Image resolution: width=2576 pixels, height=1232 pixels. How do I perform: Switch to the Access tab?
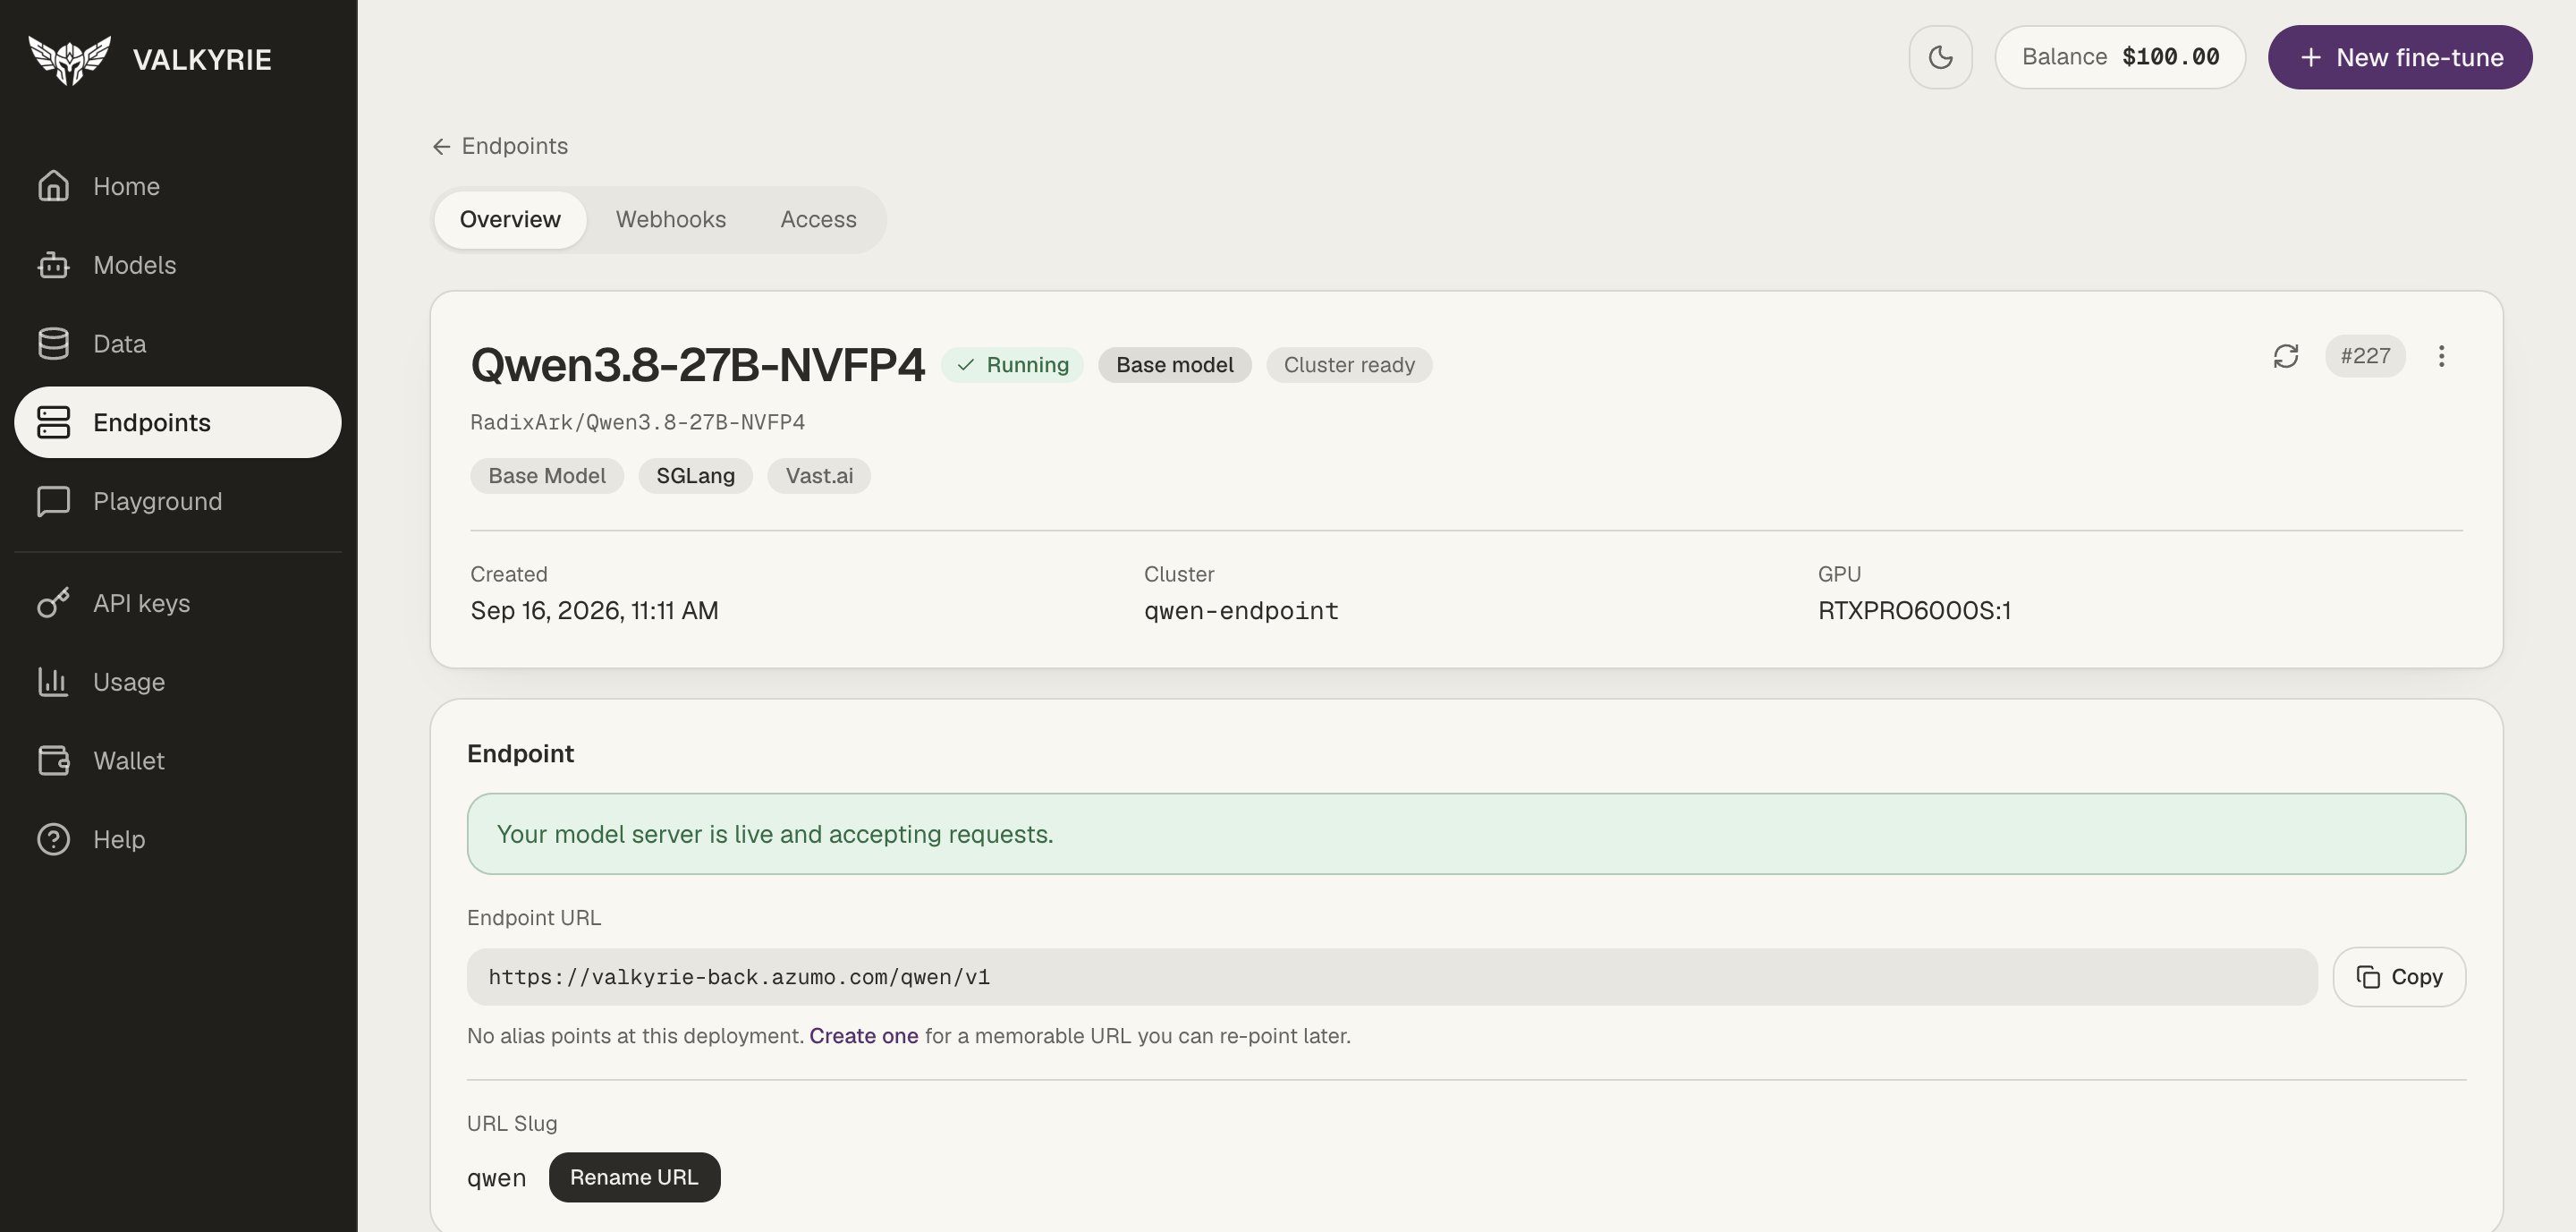click(818, 220)
